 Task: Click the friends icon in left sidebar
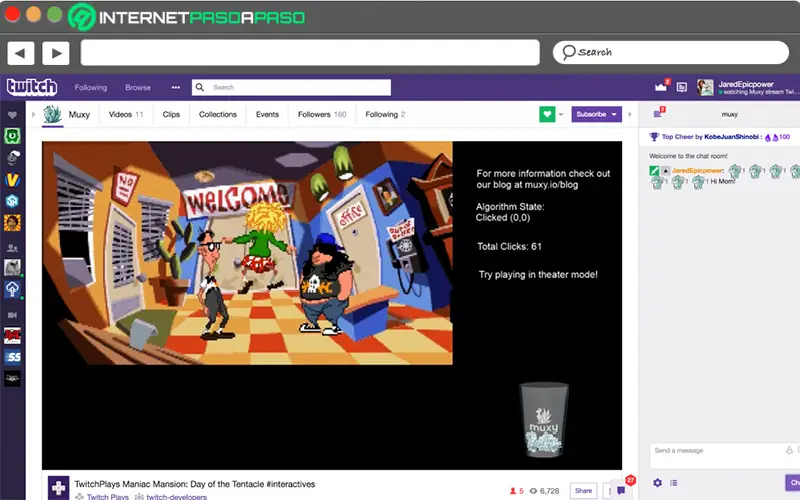12,248
